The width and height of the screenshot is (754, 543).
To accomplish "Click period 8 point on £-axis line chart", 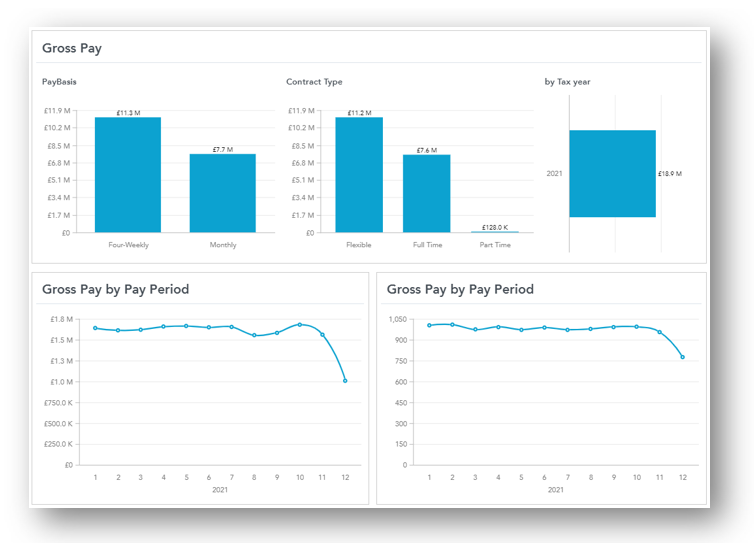I will point(254,336).
